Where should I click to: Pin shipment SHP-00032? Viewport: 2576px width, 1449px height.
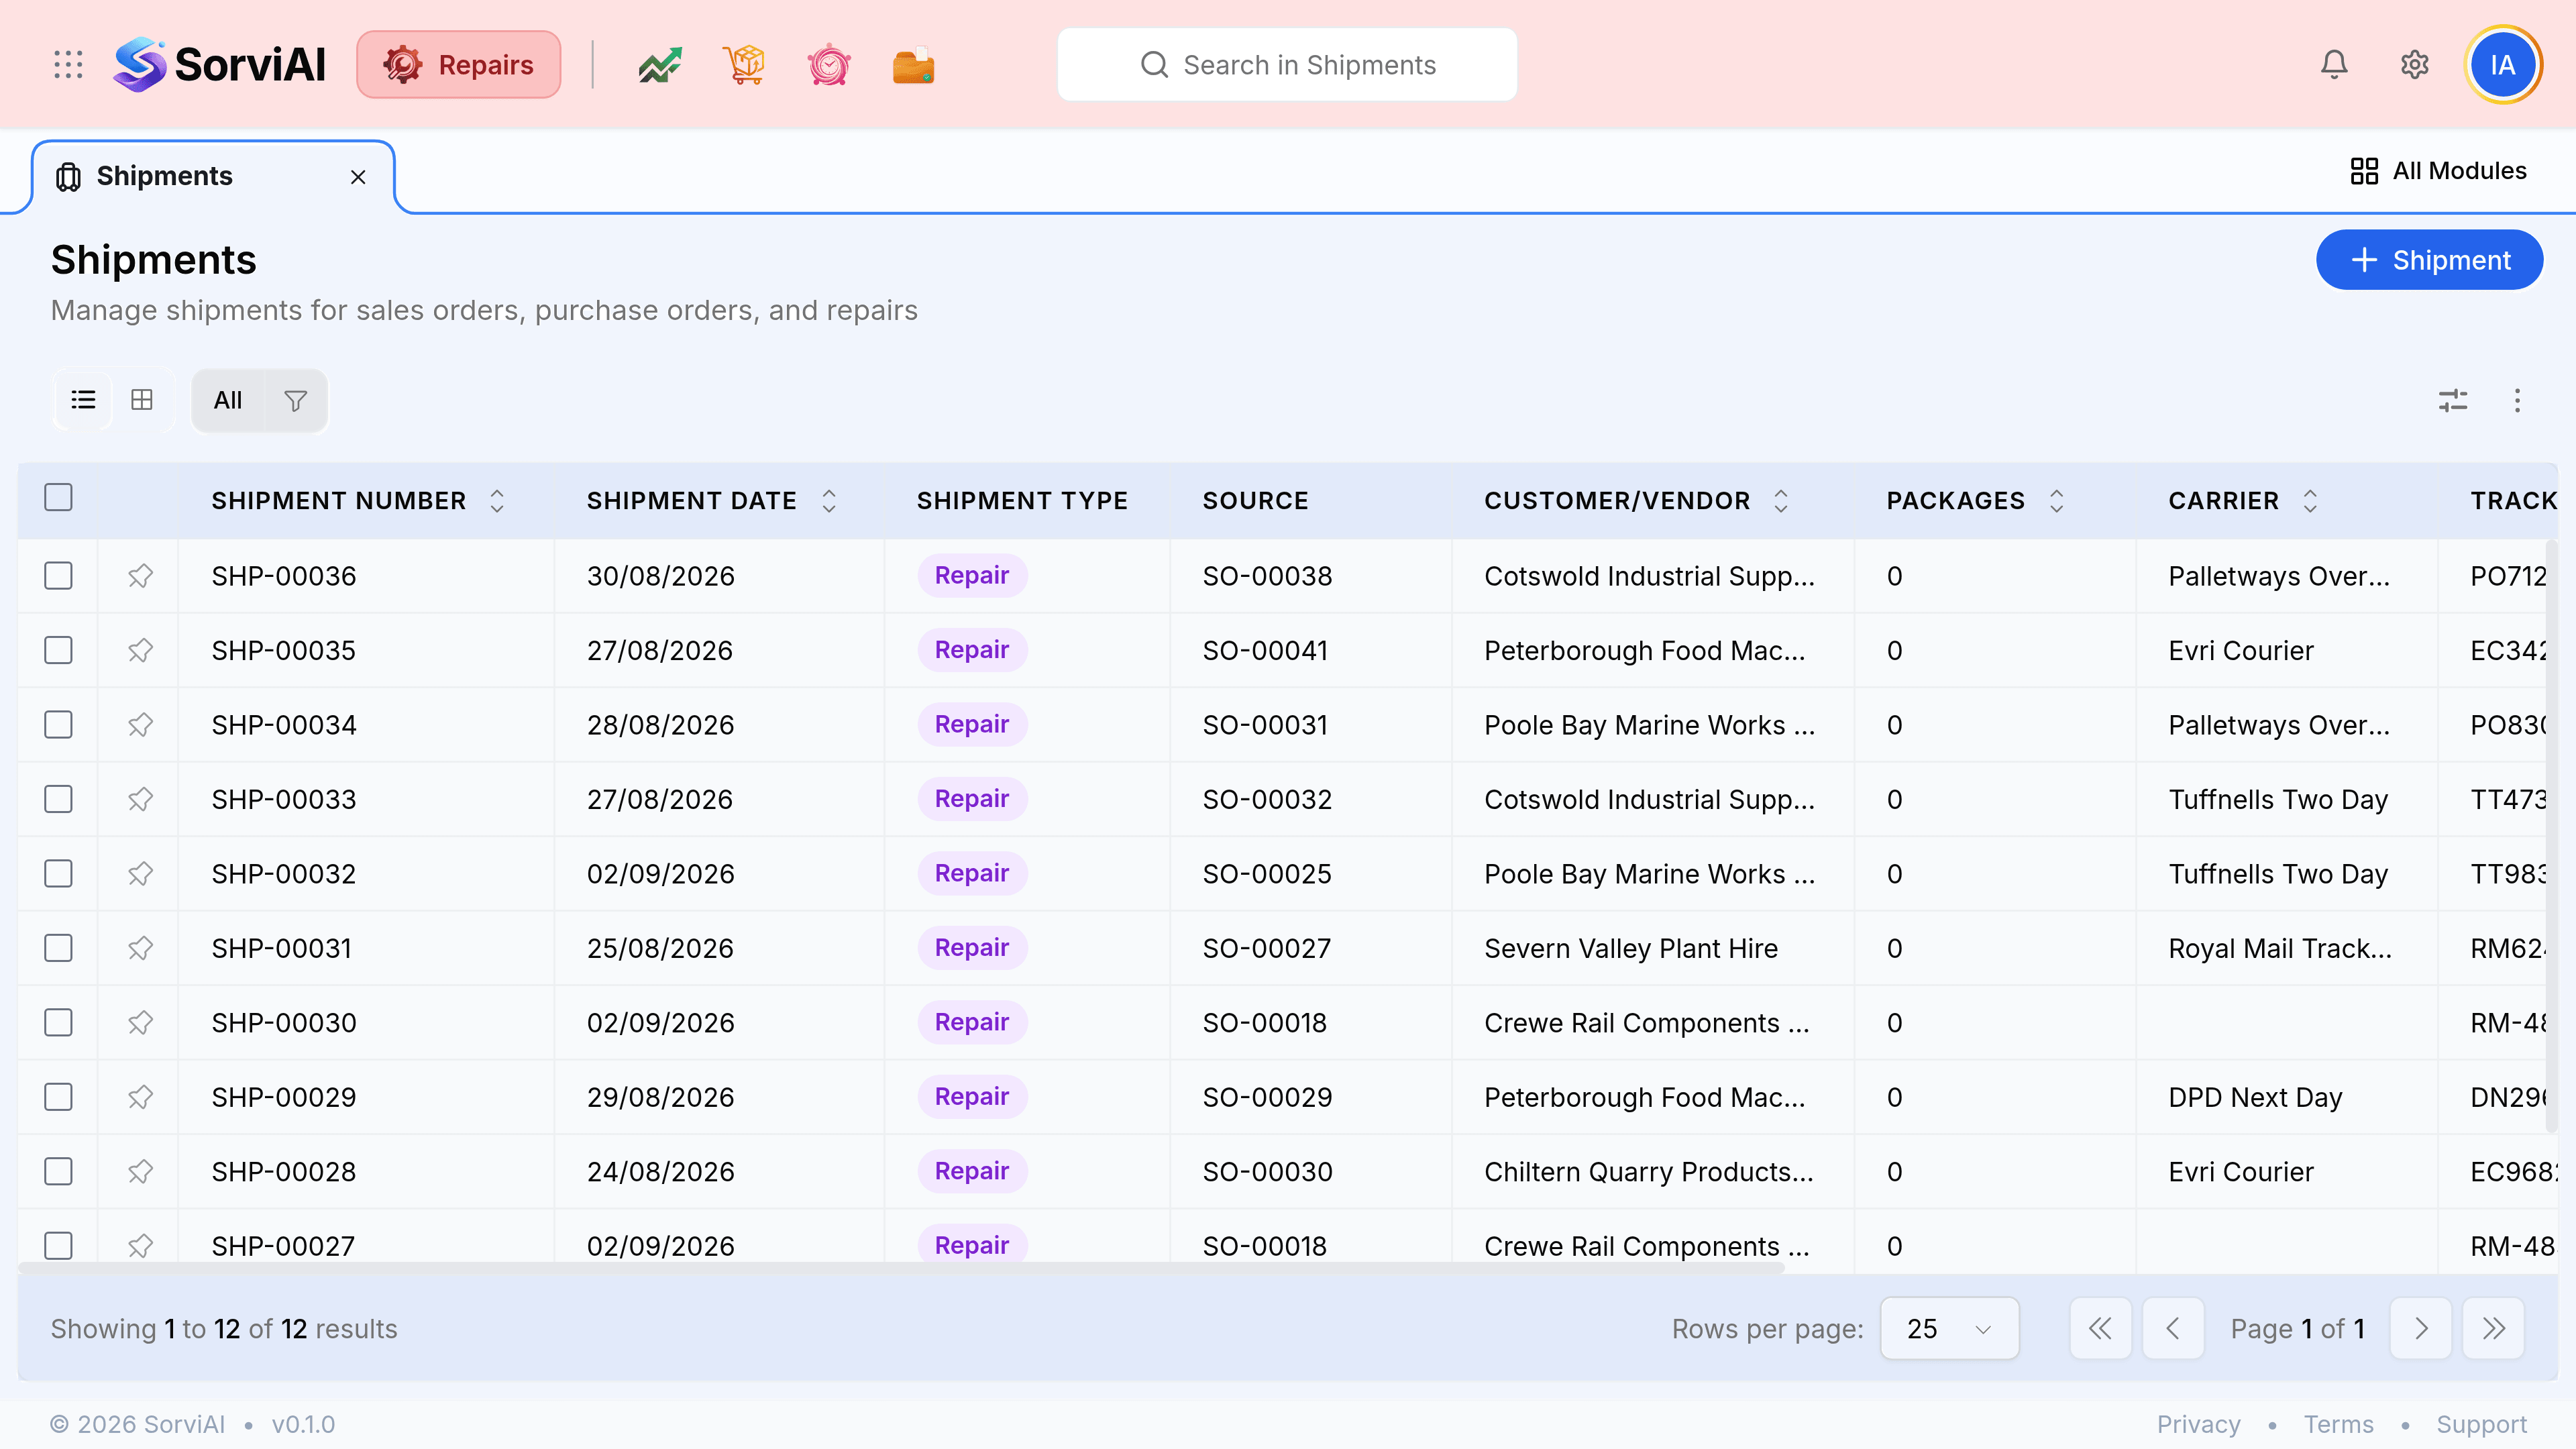[x=140, y=874]
